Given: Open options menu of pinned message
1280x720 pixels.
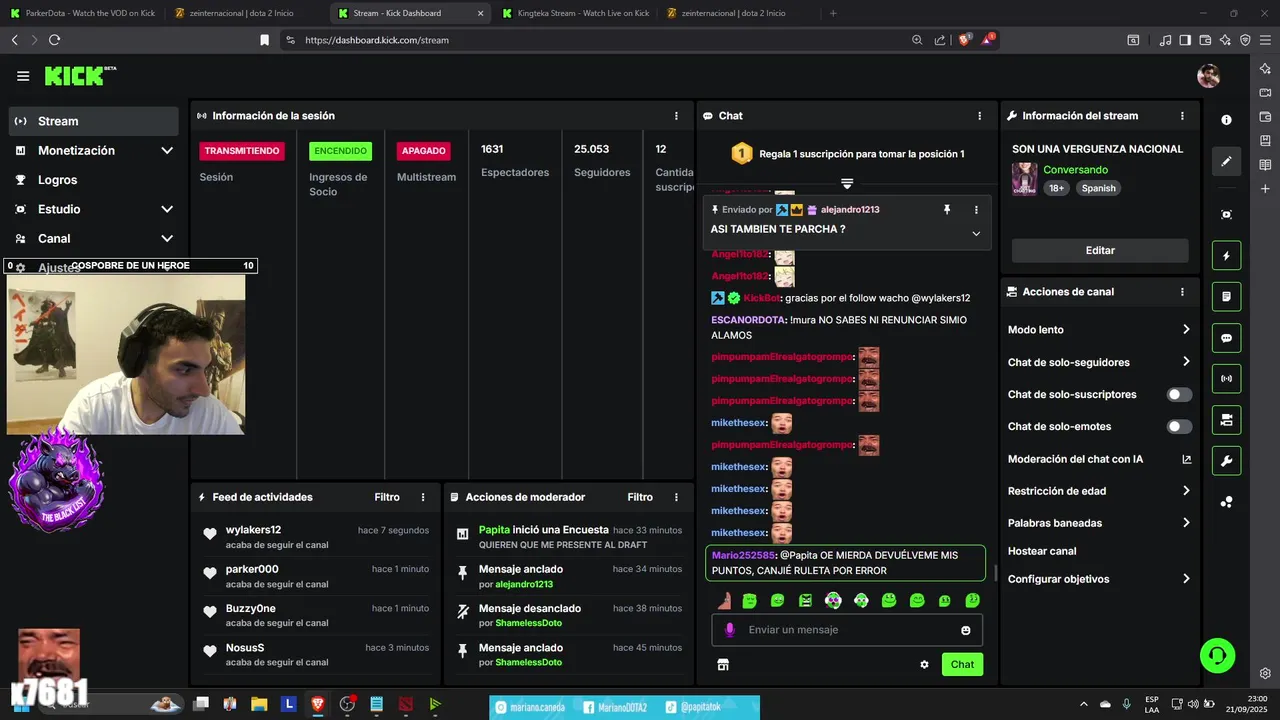Looking at the screenshot, I should [x=976, y=210].
